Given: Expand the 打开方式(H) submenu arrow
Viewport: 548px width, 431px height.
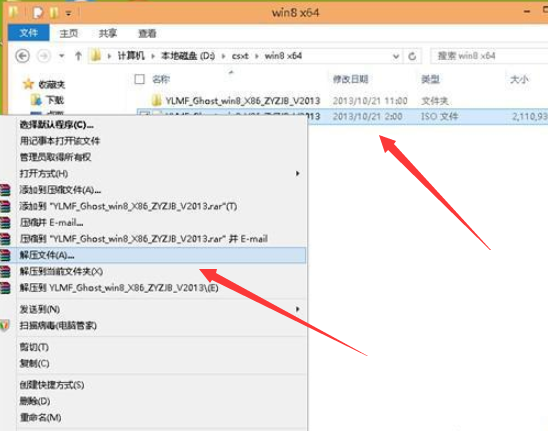Looking at the screenshot, I should click(x=297, y=173).
